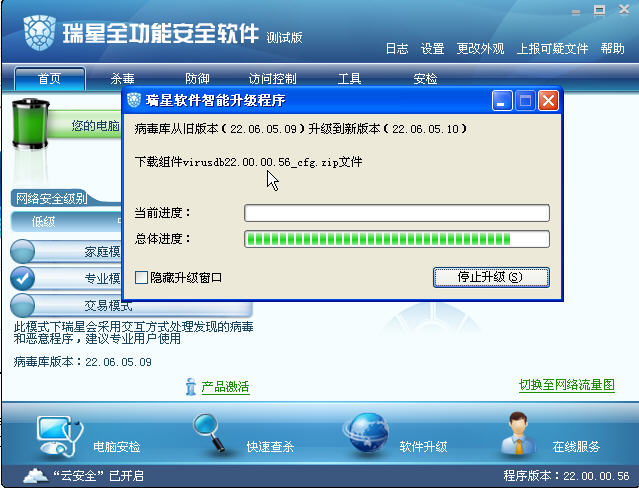The image size is (639, 488).
Task: Click the 下载组件virusdb22.00.00.56_cfg.zip文件 text
Action: pyautogui.click(x=248, y=162)
